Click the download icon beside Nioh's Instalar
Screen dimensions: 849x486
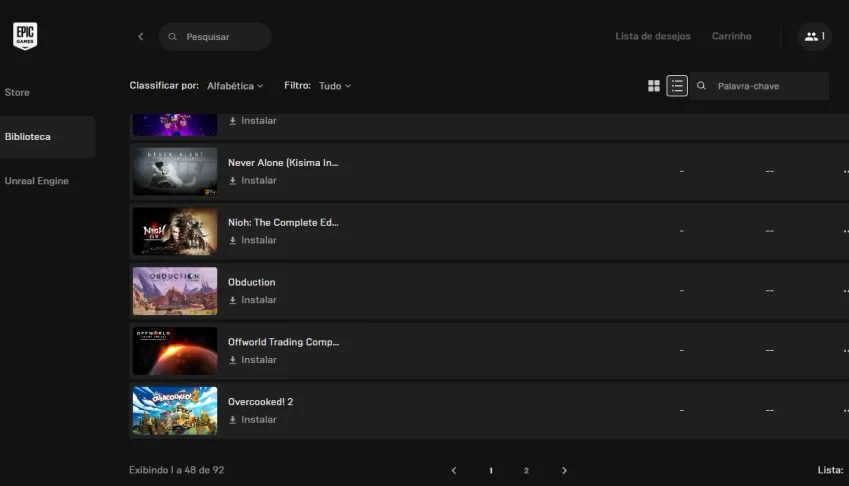(232, 240)
